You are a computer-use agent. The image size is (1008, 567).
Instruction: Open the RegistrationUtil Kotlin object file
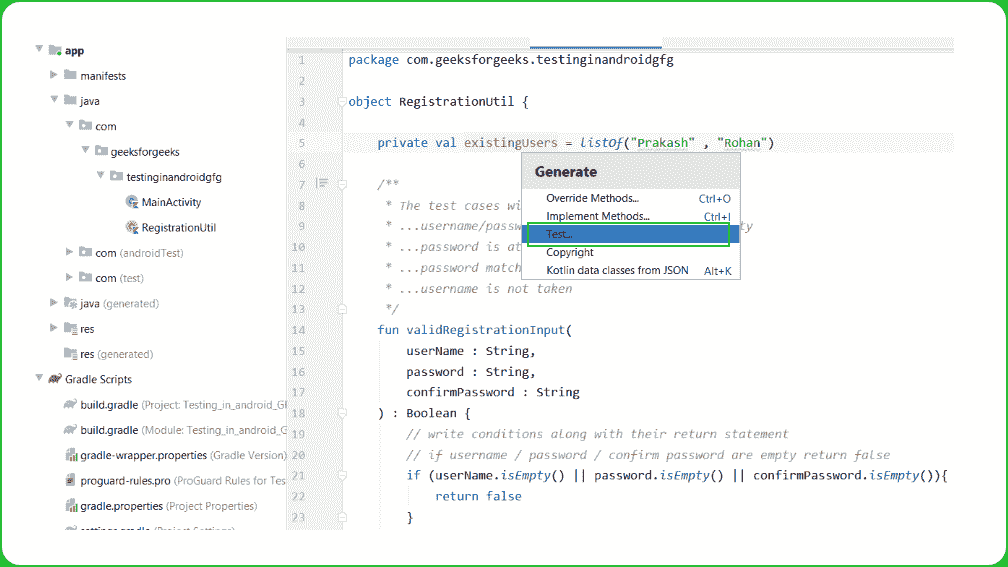(177, 227)
